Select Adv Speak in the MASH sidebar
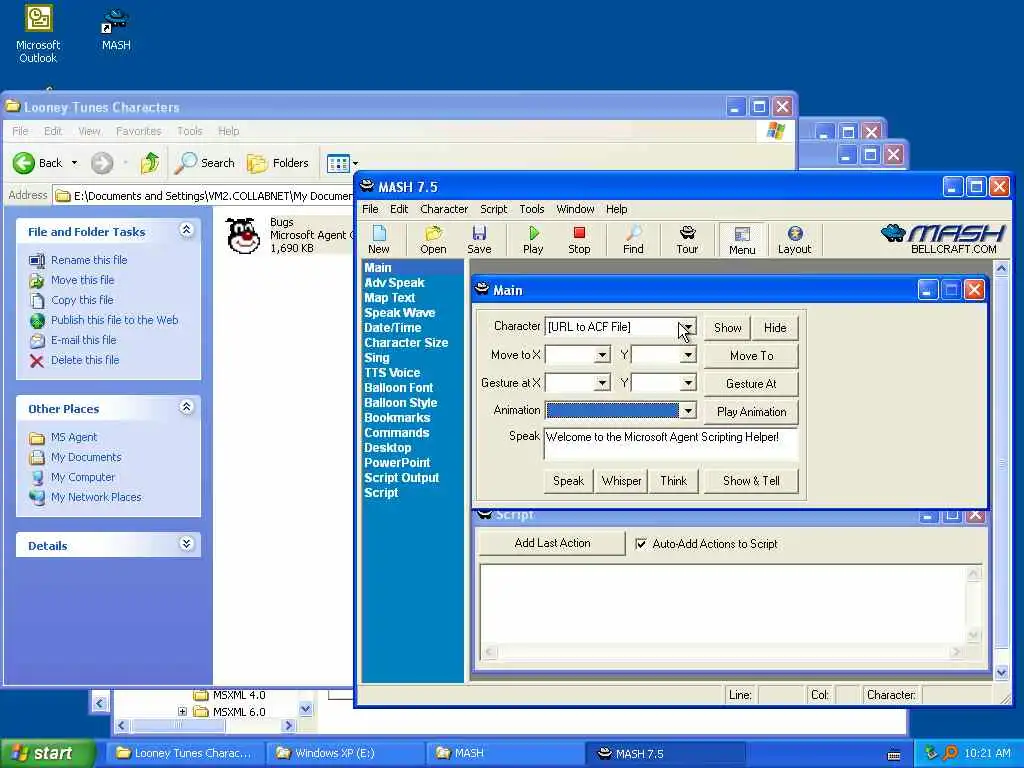 (x=394, y=283)
